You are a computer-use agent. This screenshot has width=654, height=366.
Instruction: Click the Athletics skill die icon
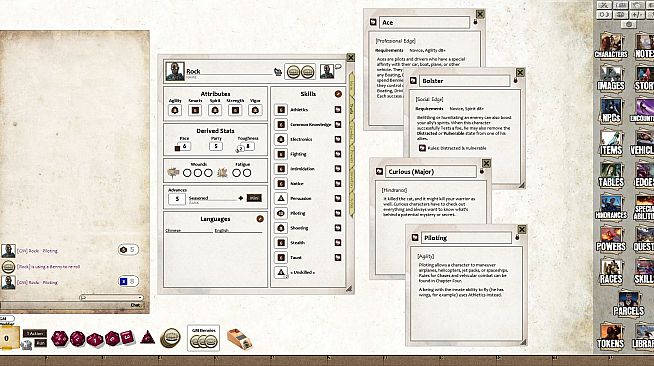click(281, 110)
